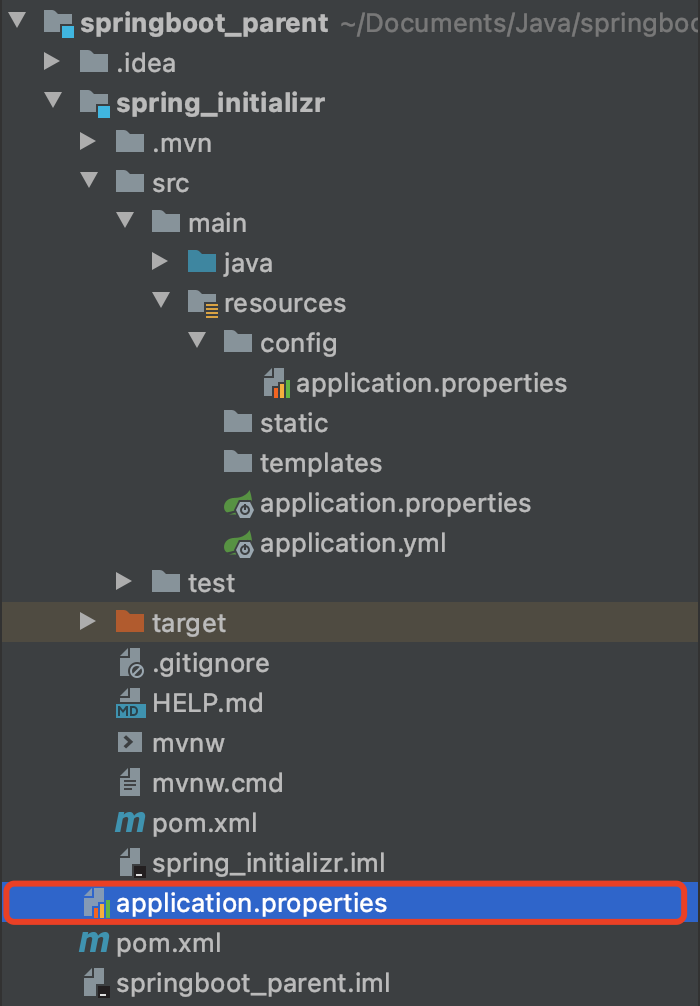Expand the target folder arrow
Screen dimensions: 700x1006
(88, 621)
